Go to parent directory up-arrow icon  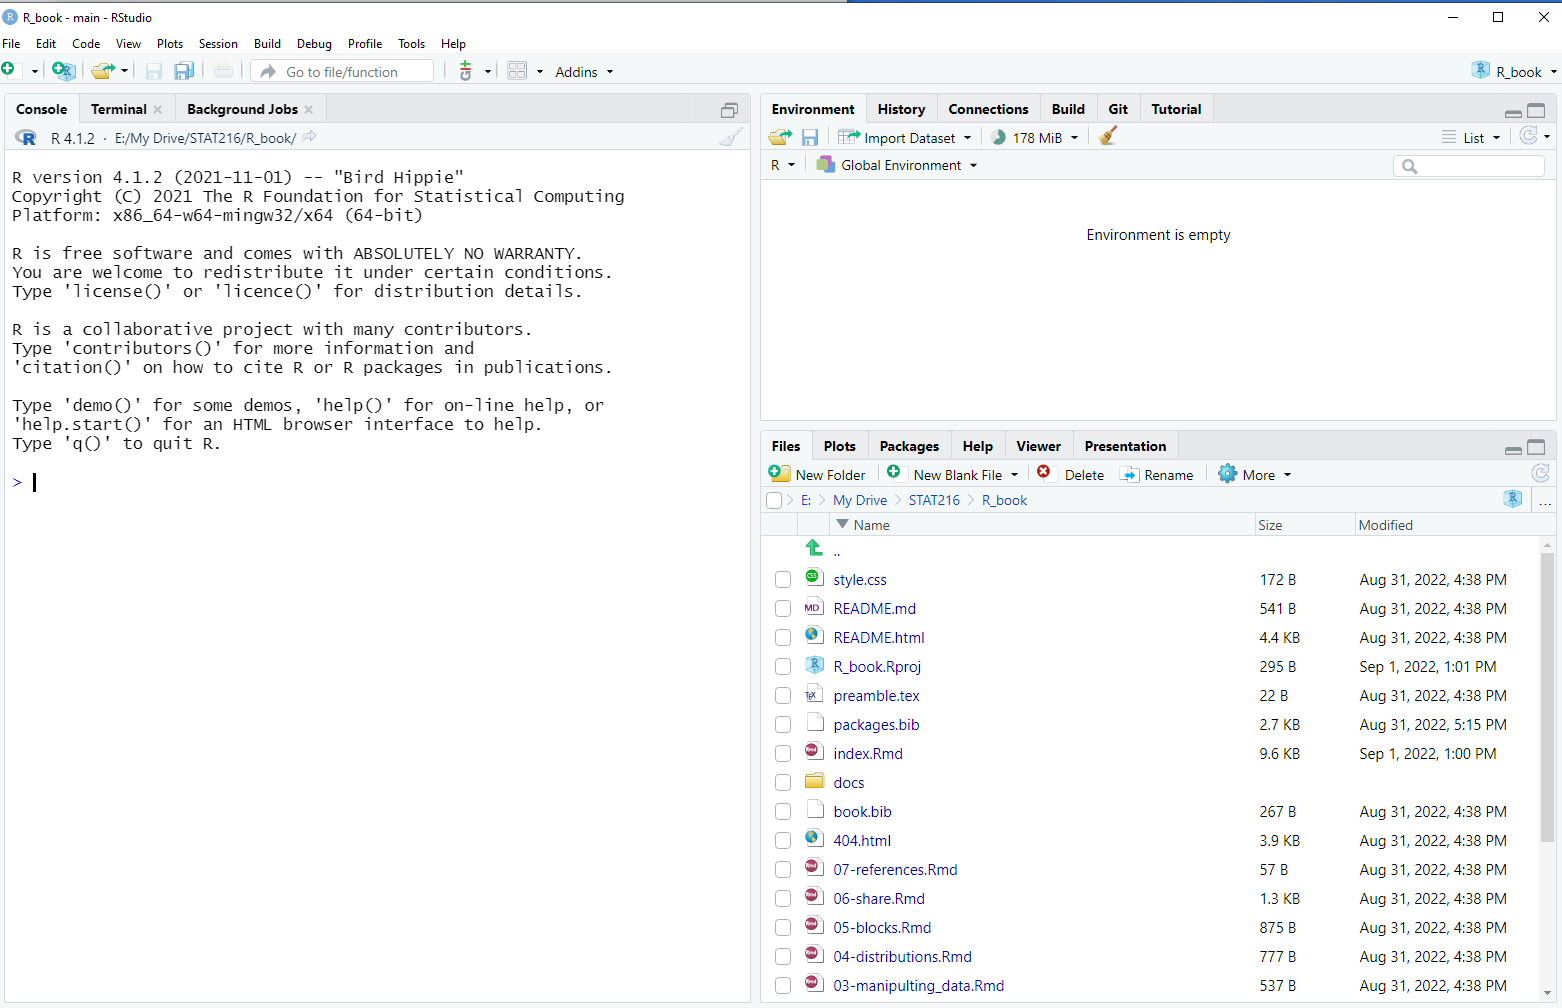click(x=814, y=548)
